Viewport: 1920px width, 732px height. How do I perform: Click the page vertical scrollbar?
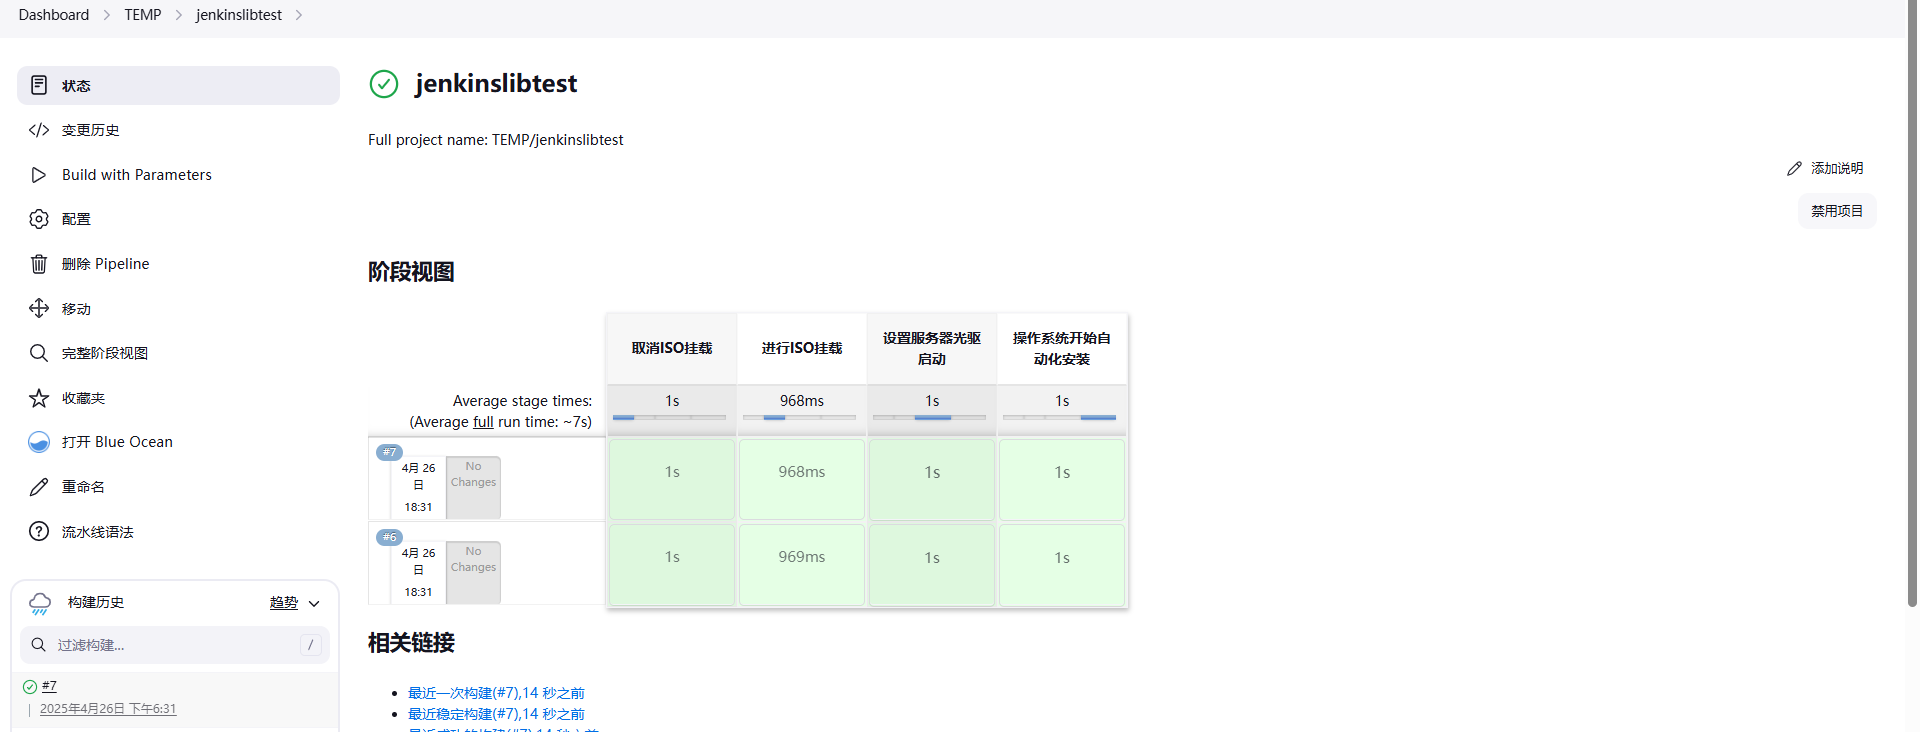(1913, 305)
